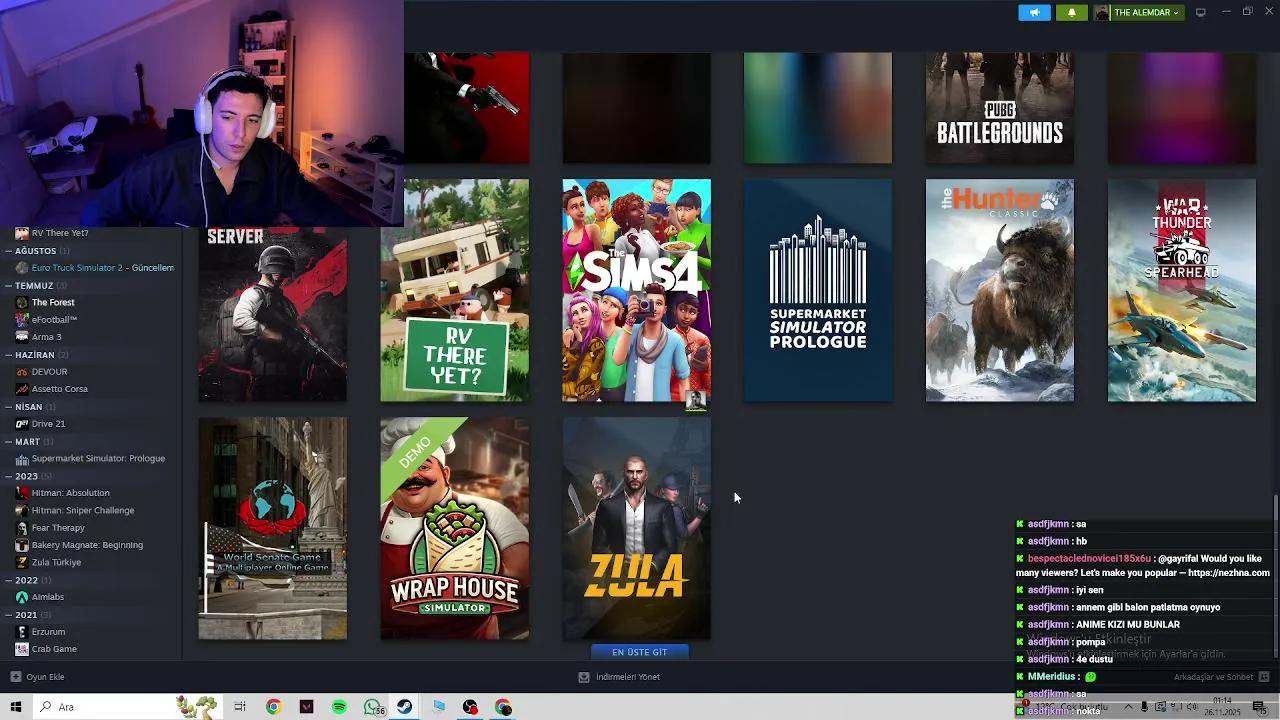Open Task View on the taskbar

click(x=240, y=707)
